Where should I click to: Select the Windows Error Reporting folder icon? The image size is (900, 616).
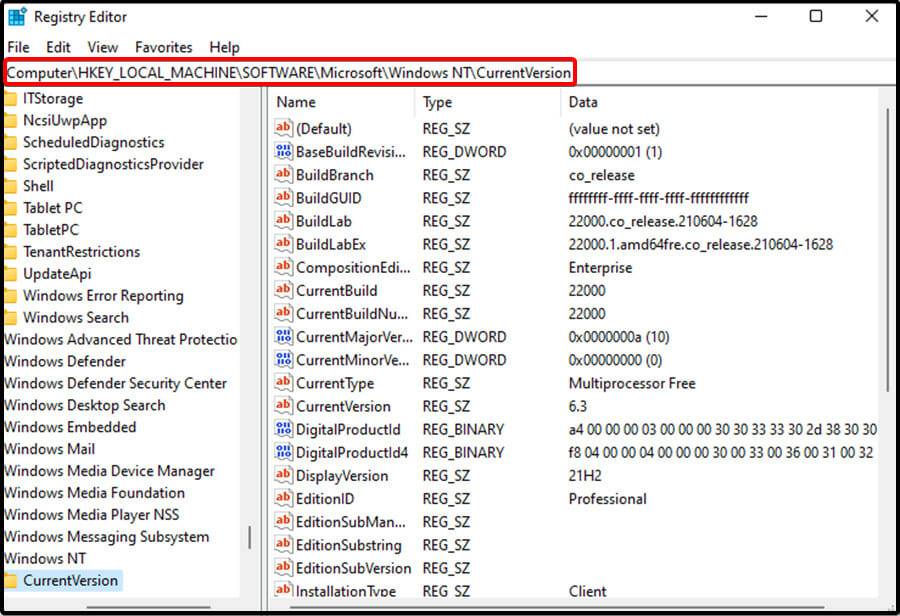[x=10, y=296]
